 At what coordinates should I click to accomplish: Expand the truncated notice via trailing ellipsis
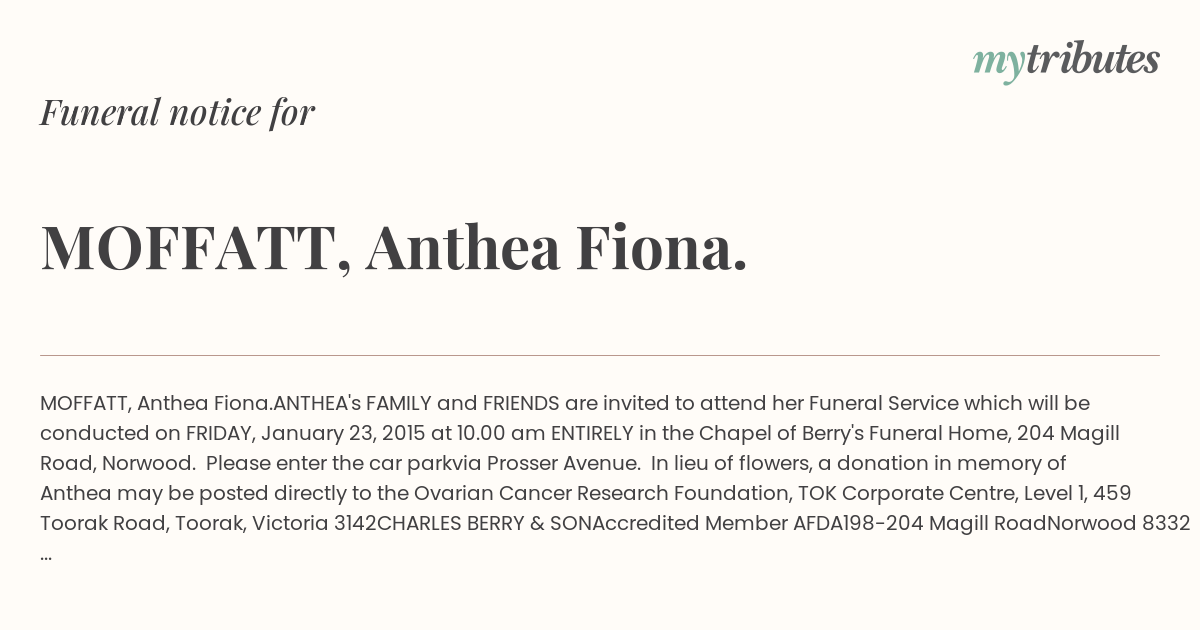pos(46,555)
